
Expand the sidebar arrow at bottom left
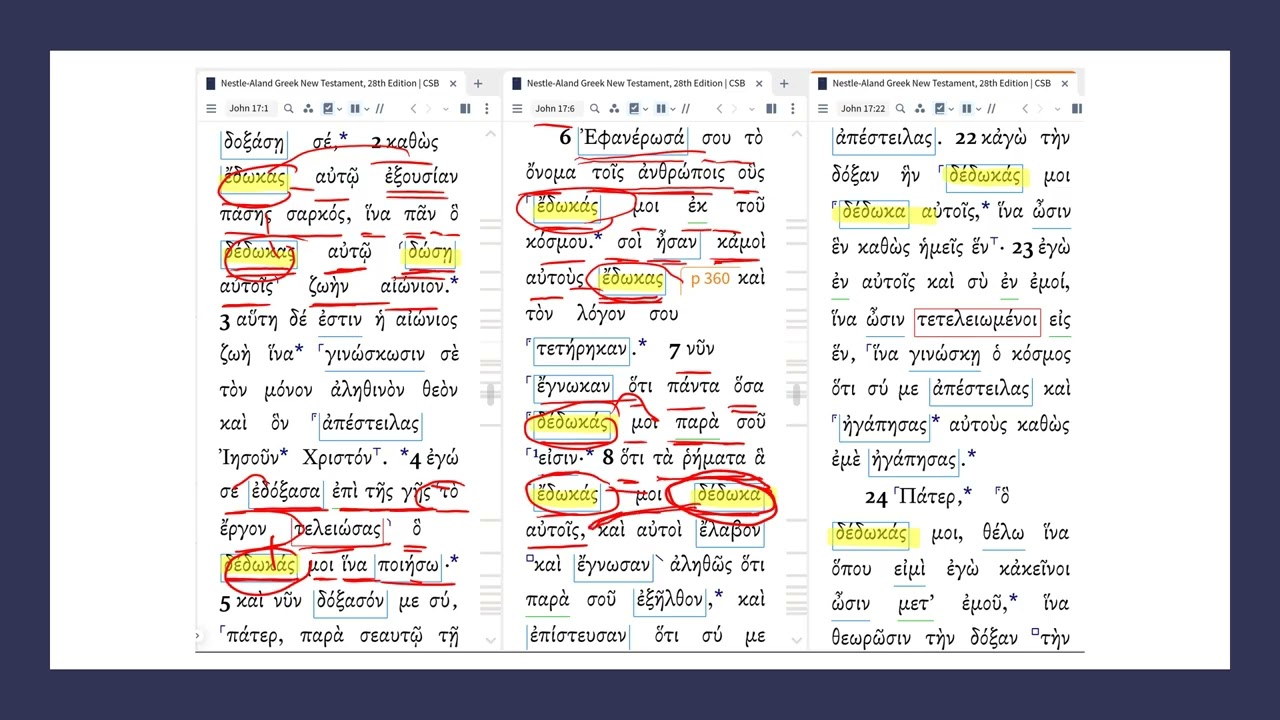tap(198, 635)
